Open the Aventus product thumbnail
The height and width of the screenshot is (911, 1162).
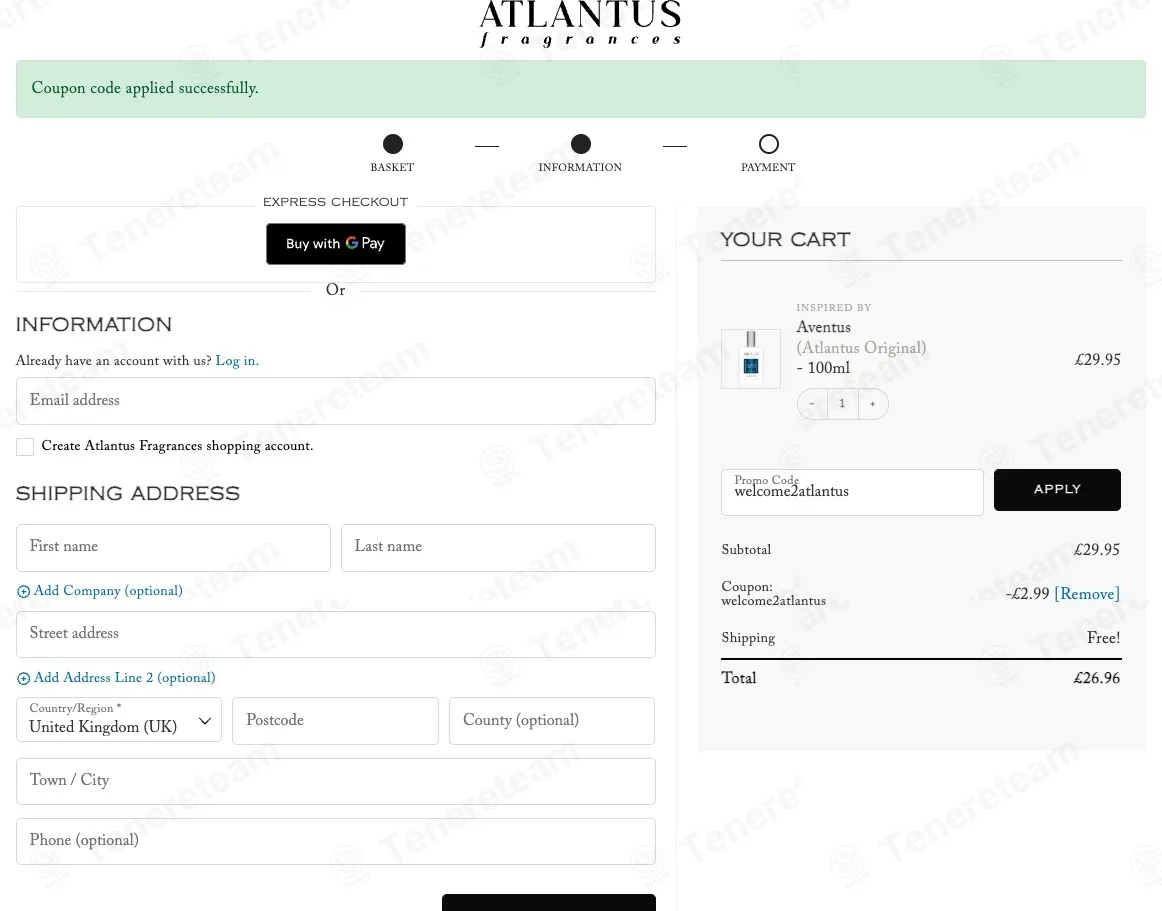pyautogui.click(x=751, y=359)
